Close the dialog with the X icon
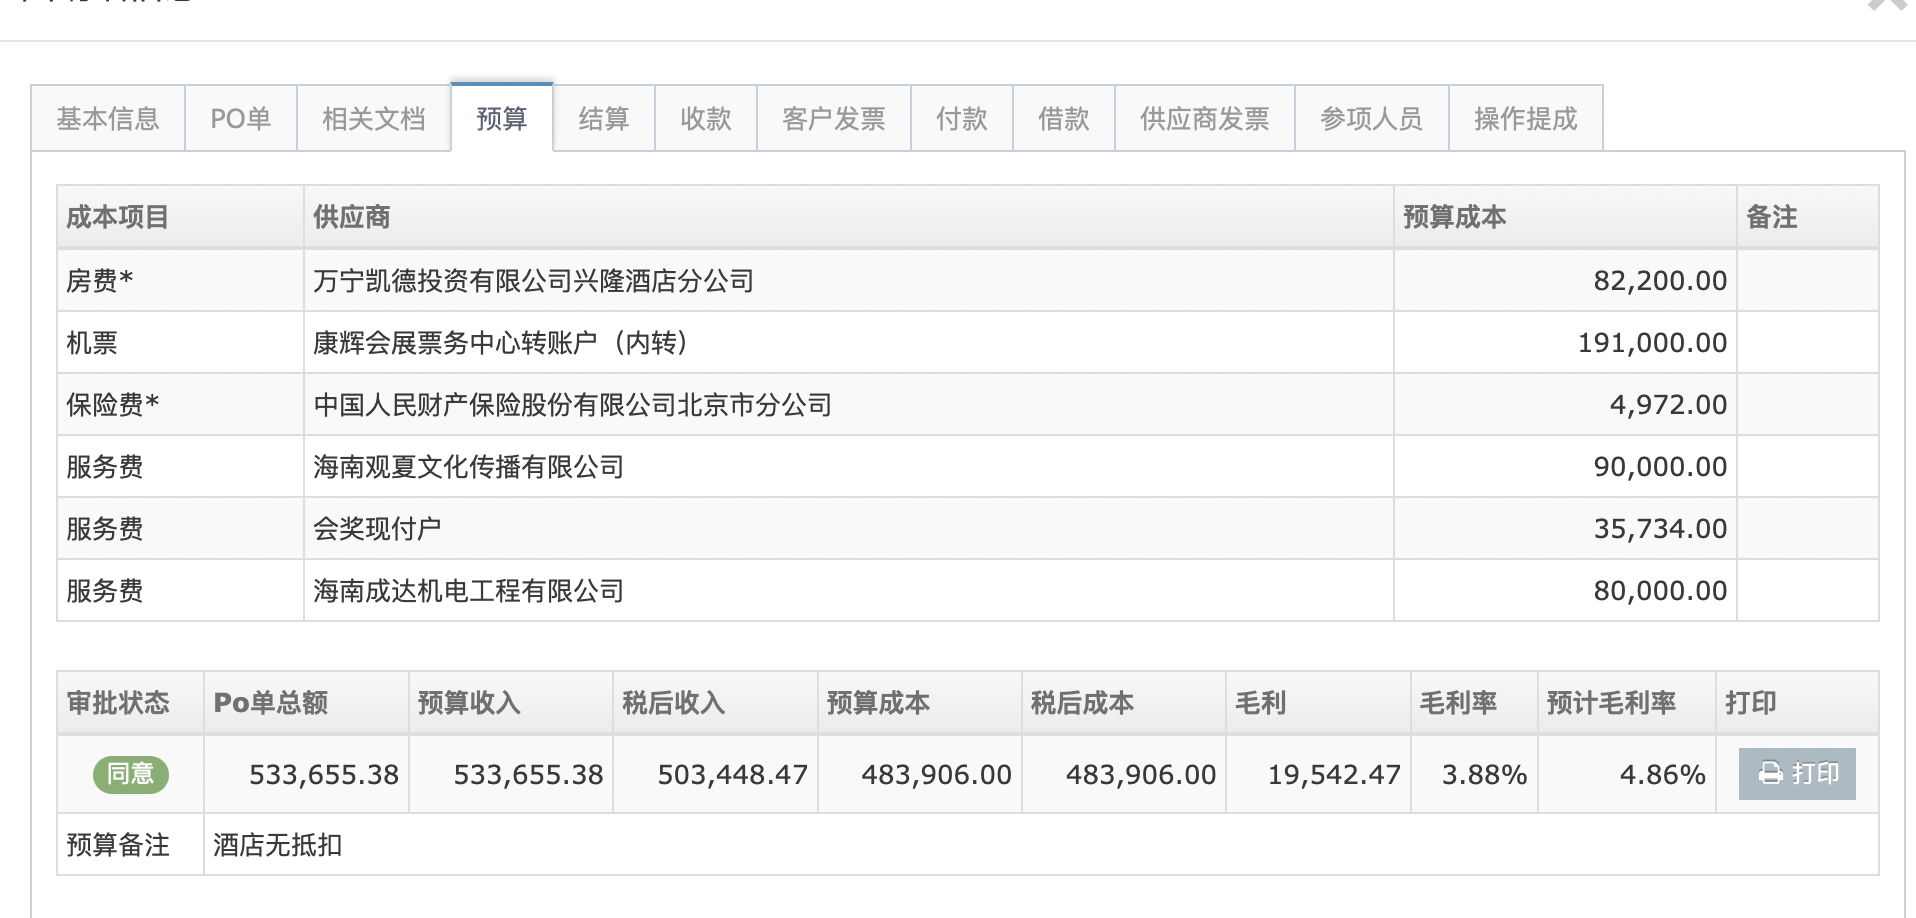1916x918 pixels. pos(1886,4)
